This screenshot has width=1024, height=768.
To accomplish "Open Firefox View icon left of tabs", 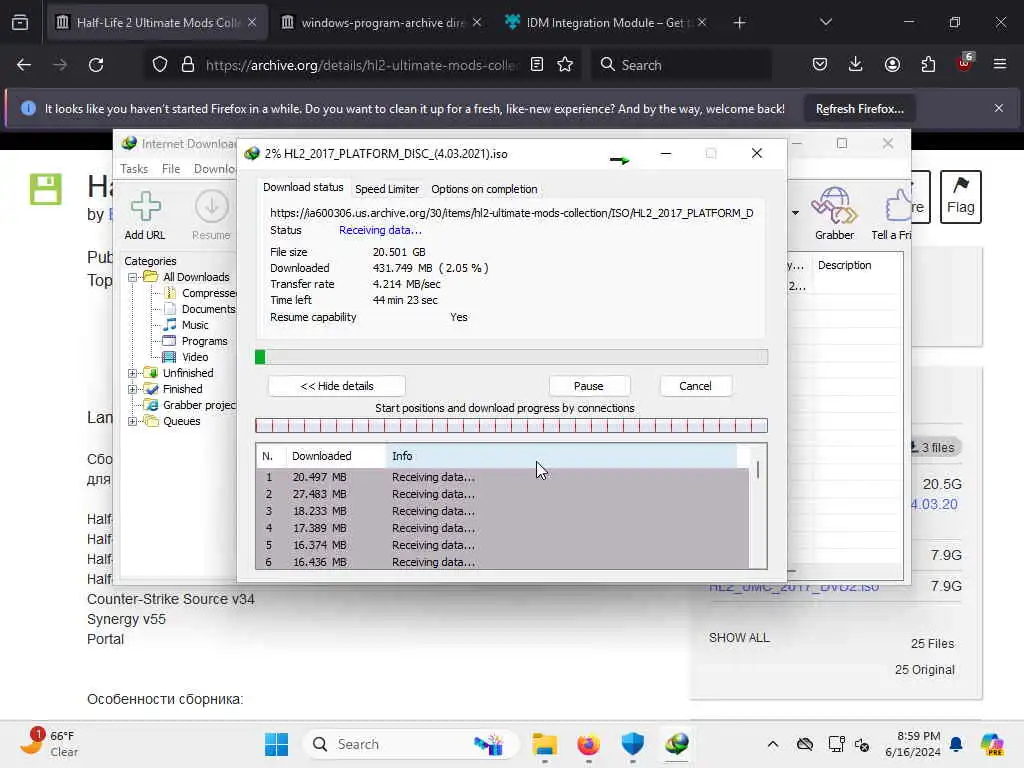I will tap(20, 23).
